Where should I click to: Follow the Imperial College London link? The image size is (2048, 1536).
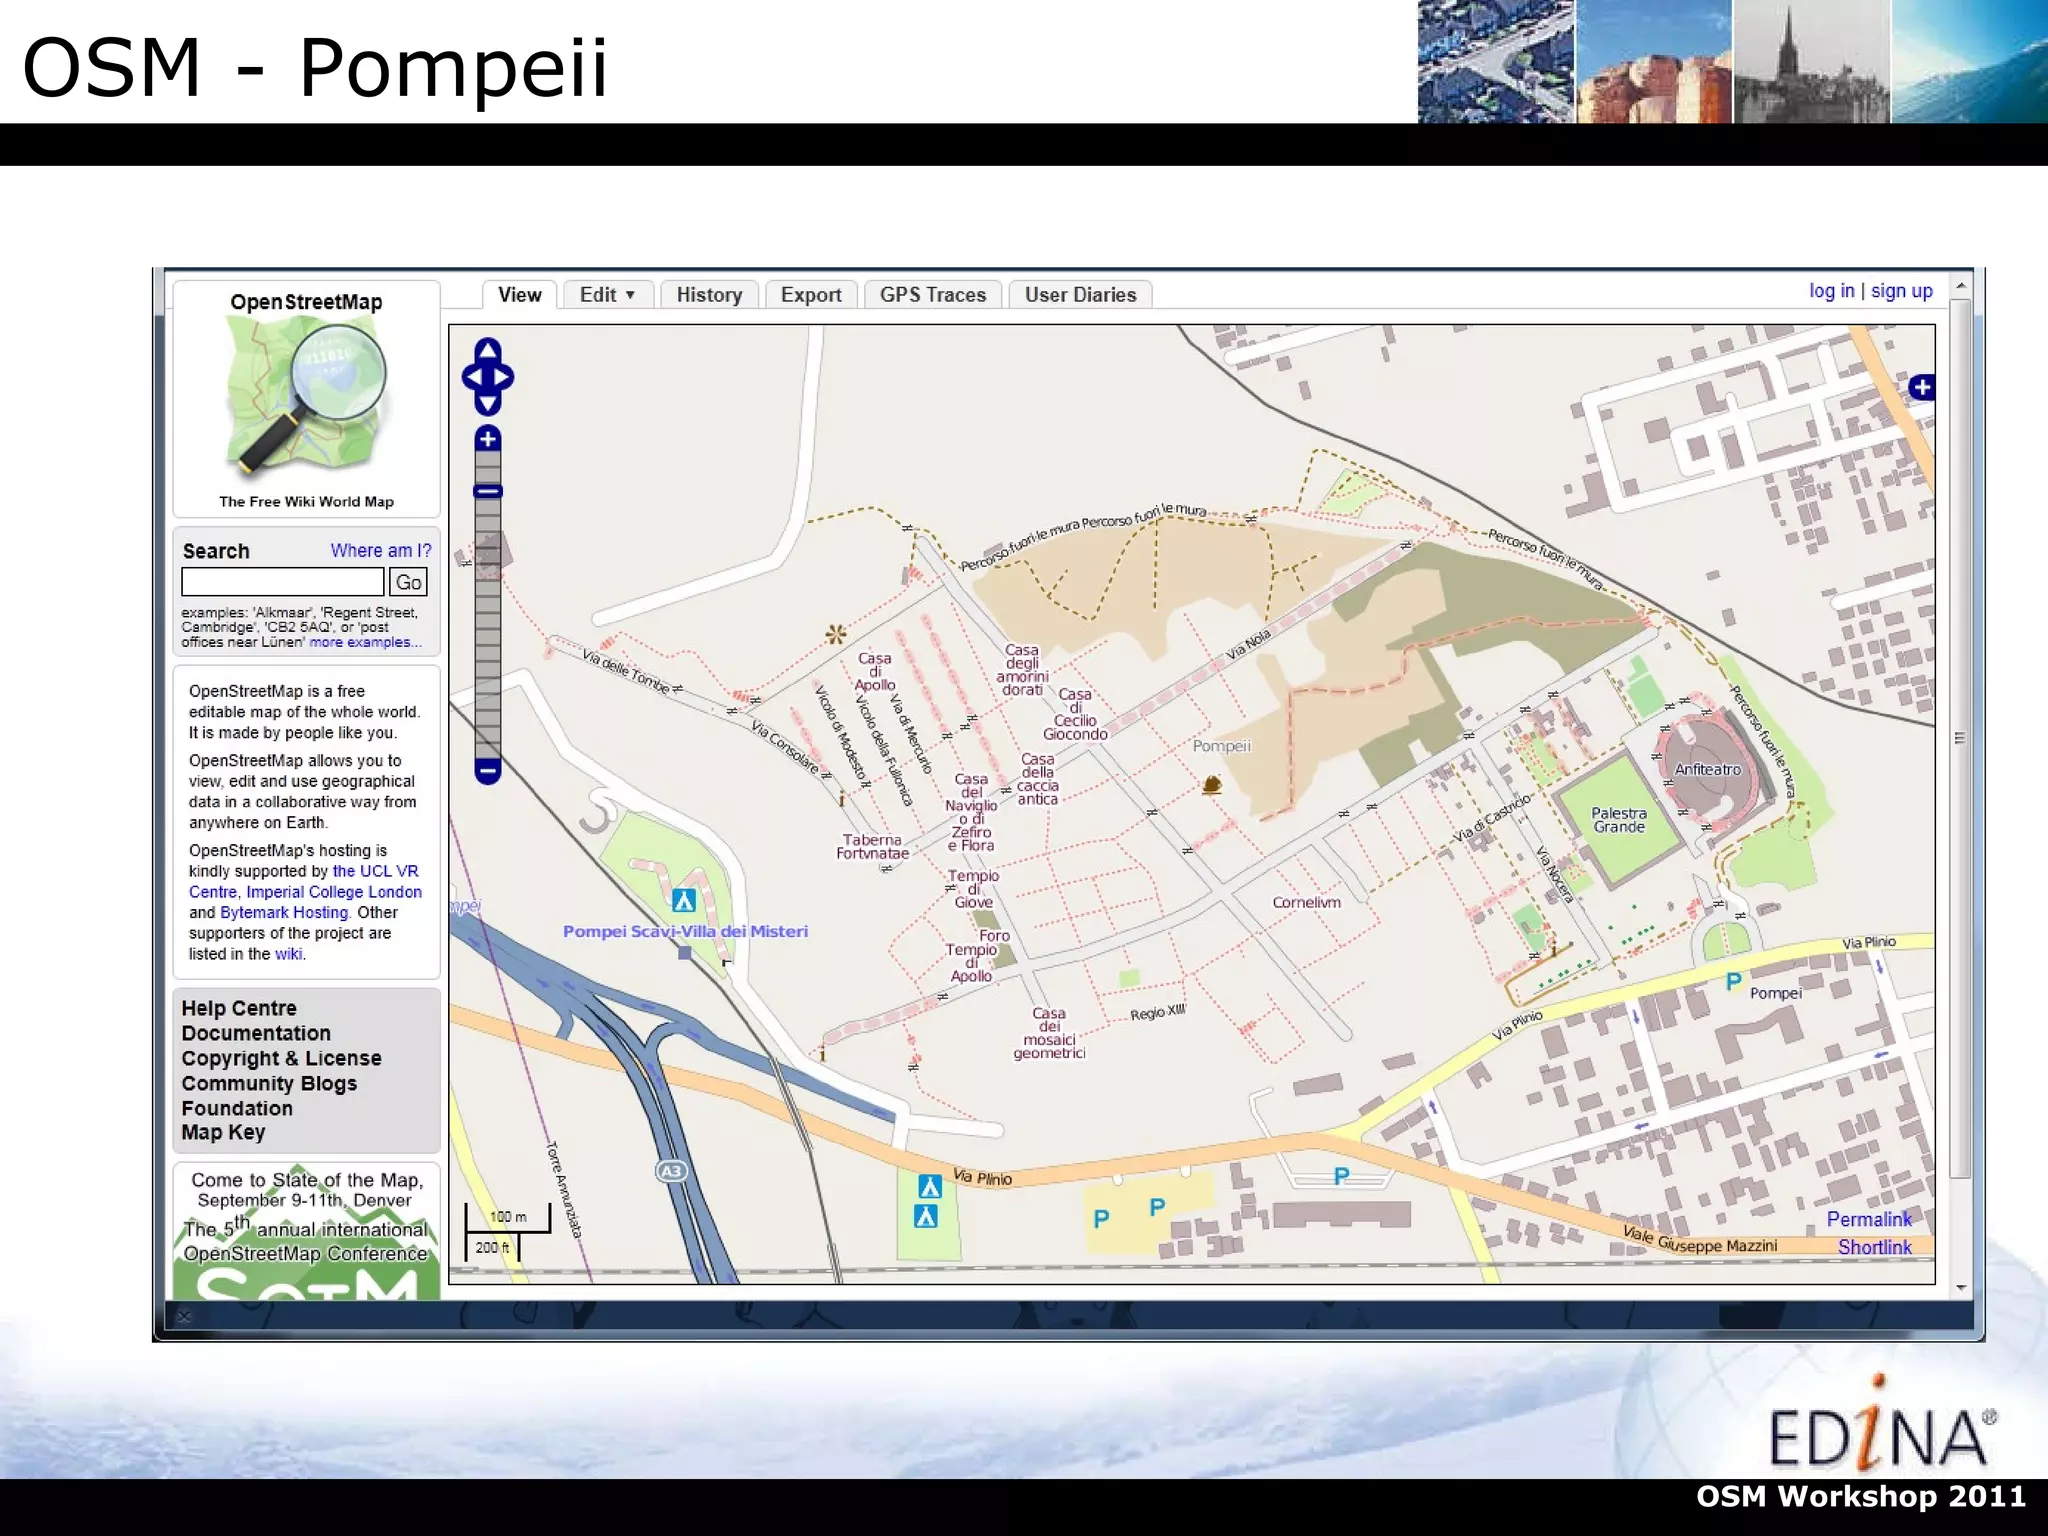click(x=334, y=892)
